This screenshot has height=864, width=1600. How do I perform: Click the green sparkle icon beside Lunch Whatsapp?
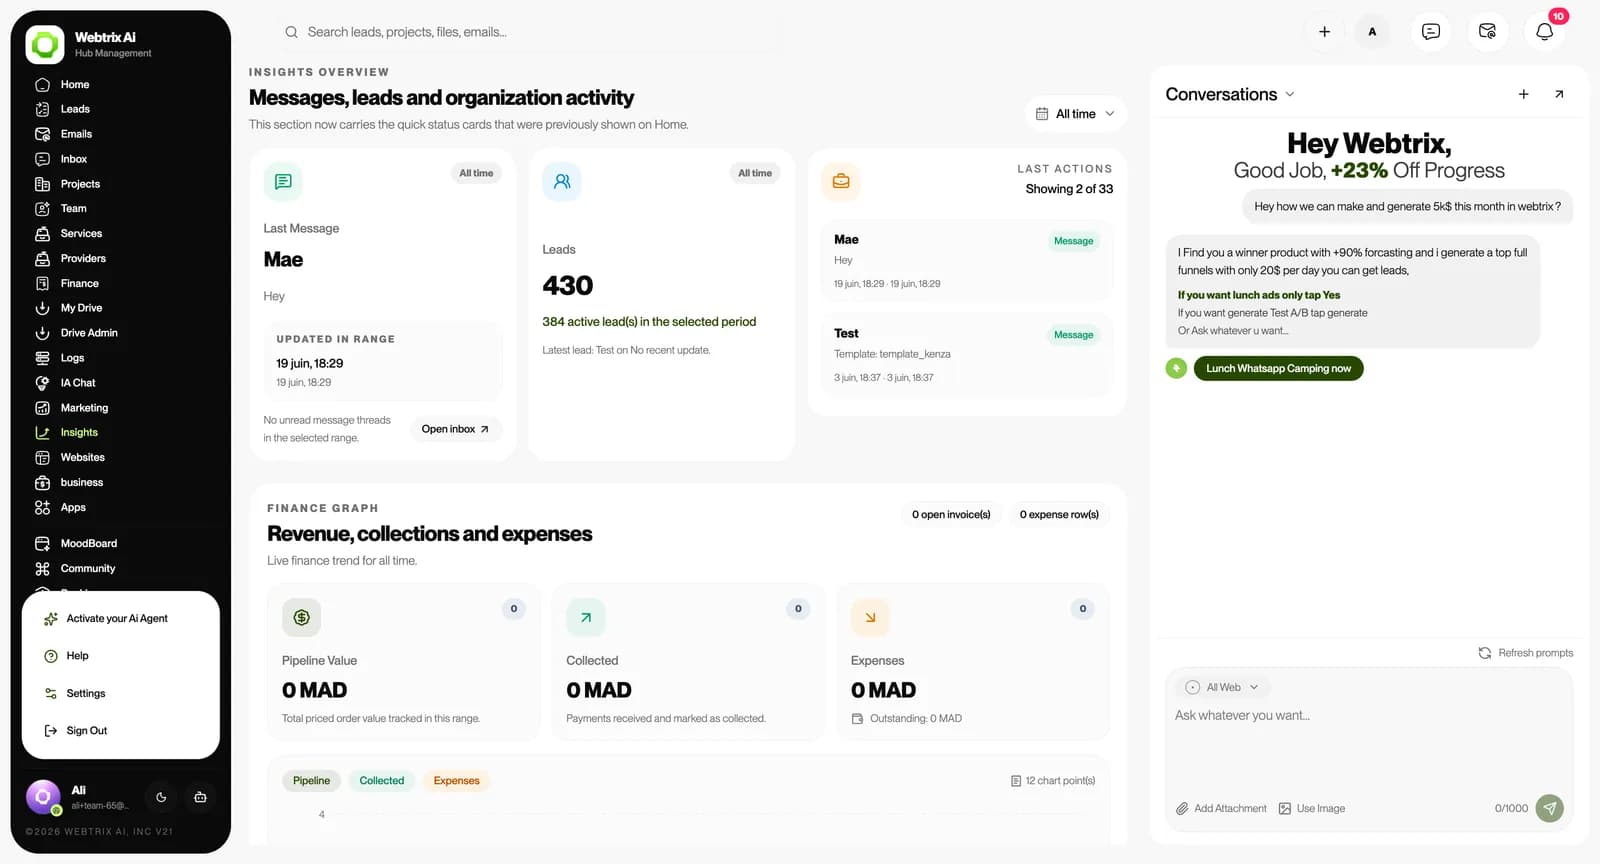1176,368
